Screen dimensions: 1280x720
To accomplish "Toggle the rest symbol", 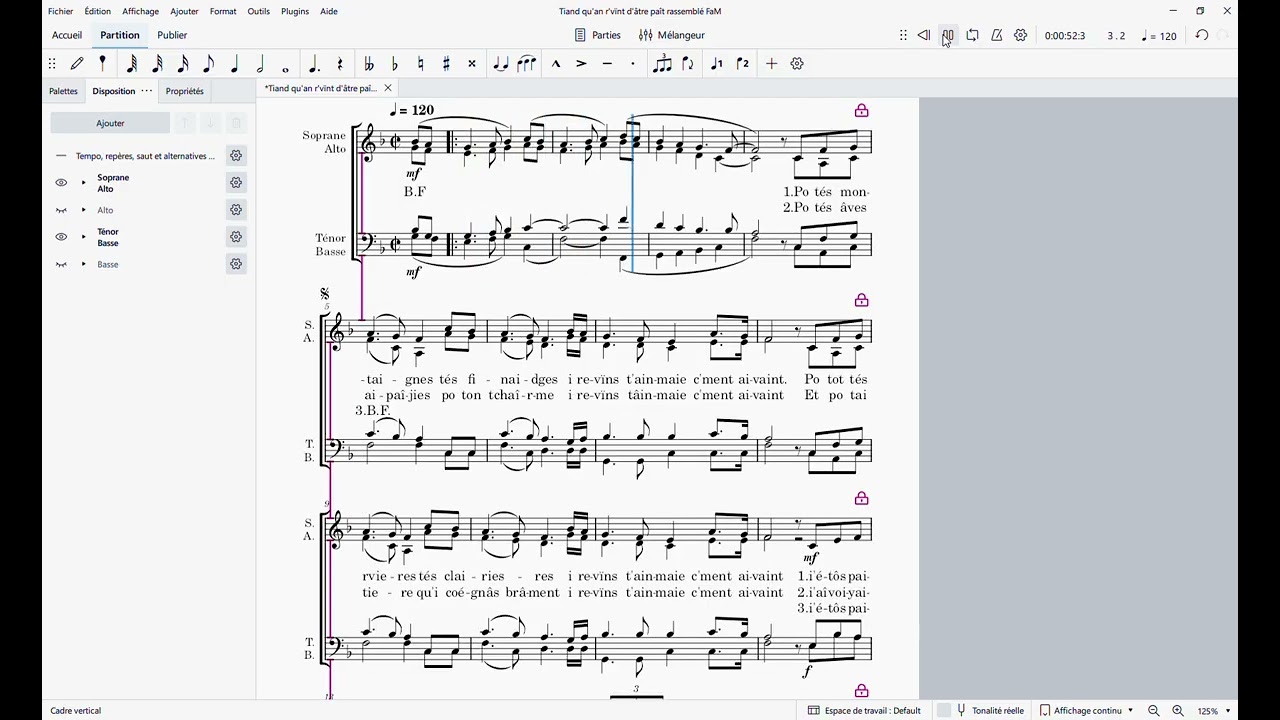I will tap(340, 63).
